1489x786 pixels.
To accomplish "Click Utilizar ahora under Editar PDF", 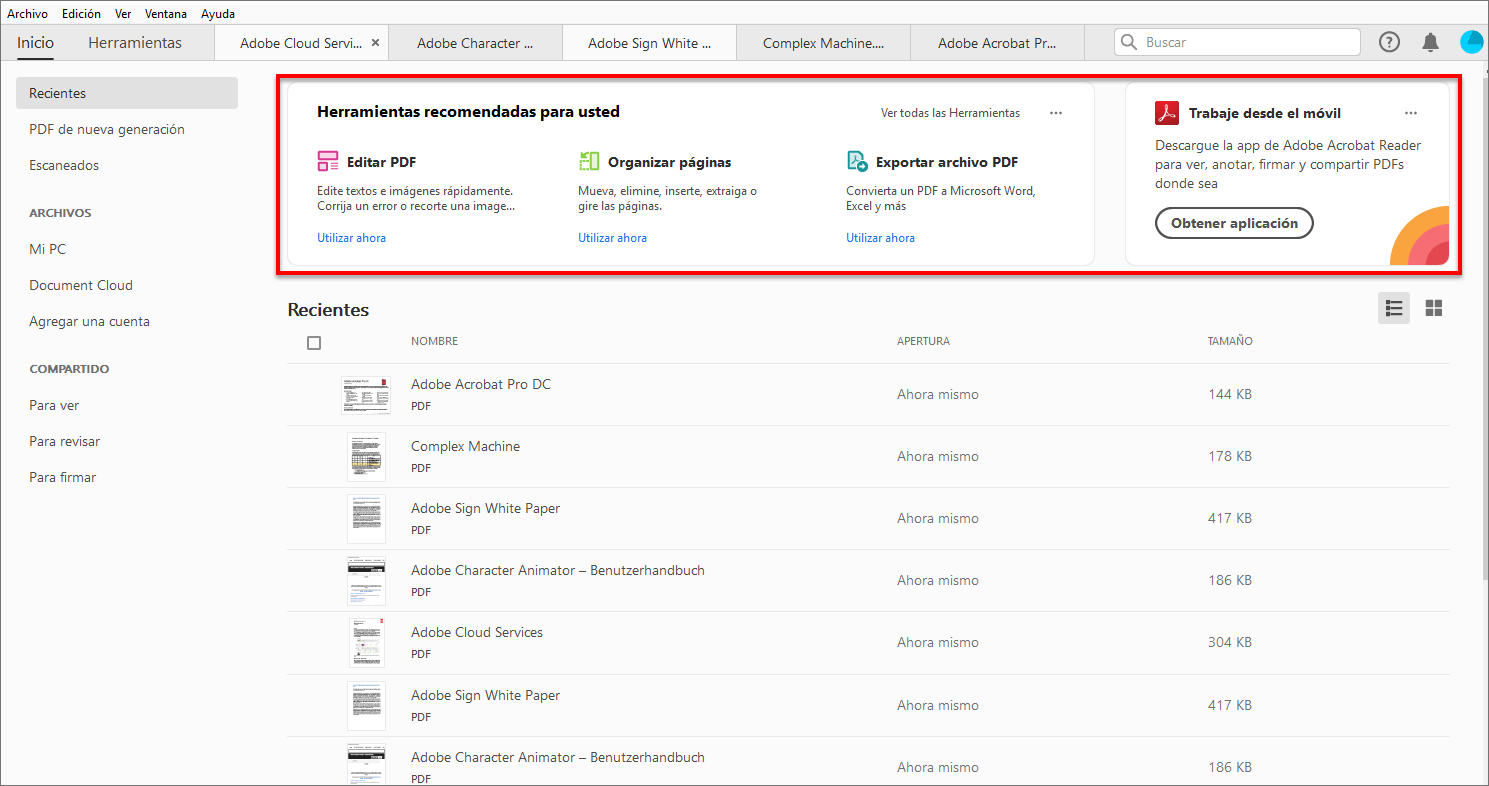I will coord(351,238).
